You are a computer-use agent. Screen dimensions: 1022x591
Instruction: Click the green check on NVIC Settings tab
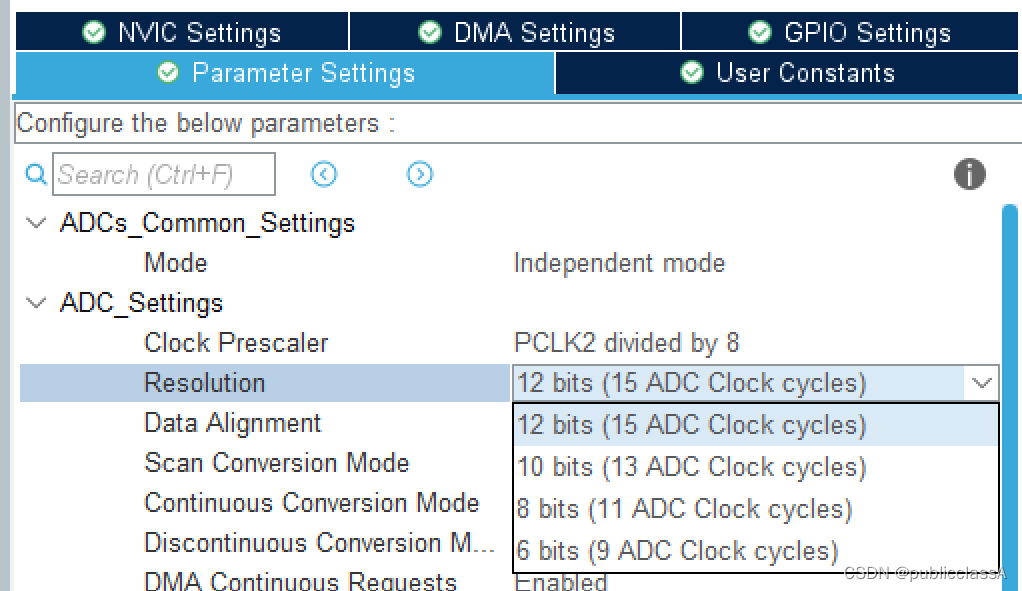pyautogui.click(x=93, y=32)
